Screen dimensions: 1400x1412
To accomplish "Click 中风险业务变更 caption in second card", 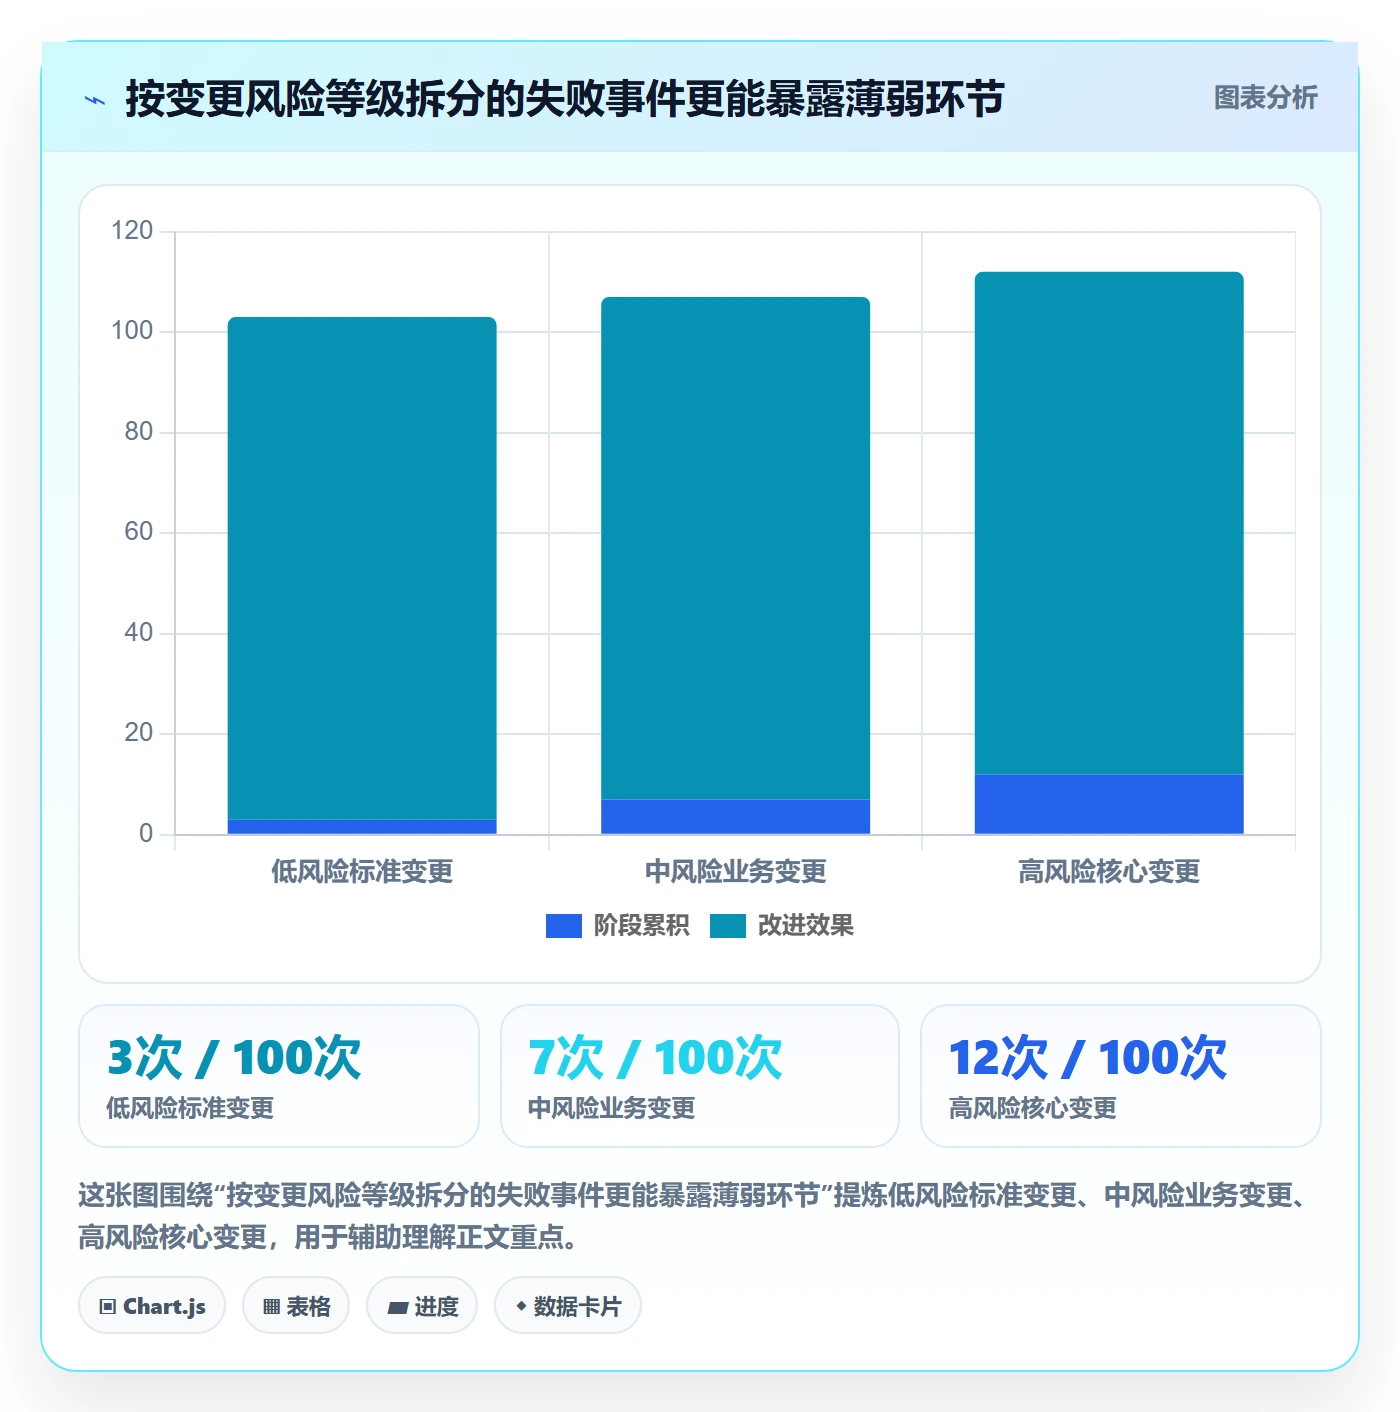I will pyautogui.click(x=611, y=1108).
